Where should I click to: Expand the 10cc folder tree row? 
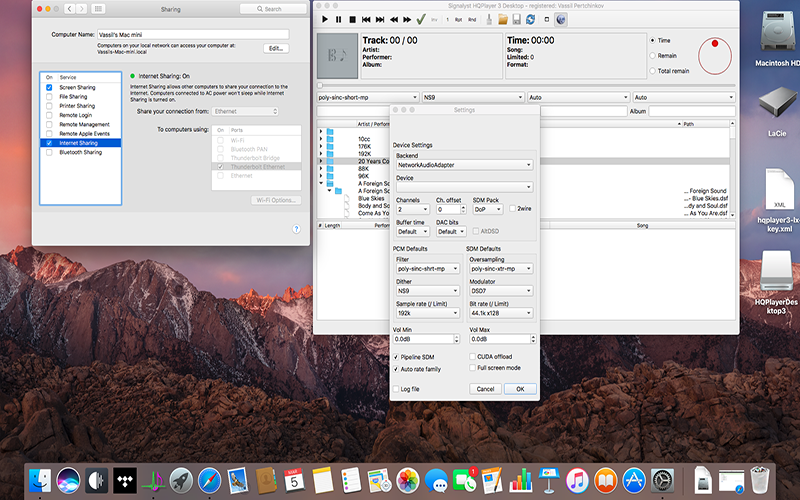(x=321, y=139)
